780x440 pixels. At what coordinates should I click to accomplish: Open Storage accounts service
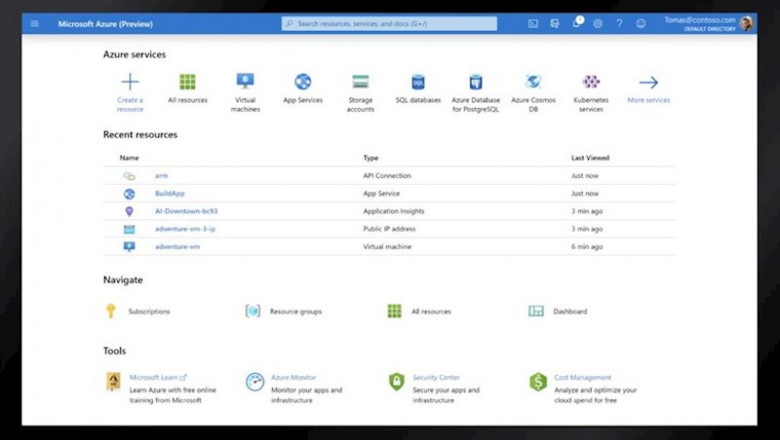[360, 82]
